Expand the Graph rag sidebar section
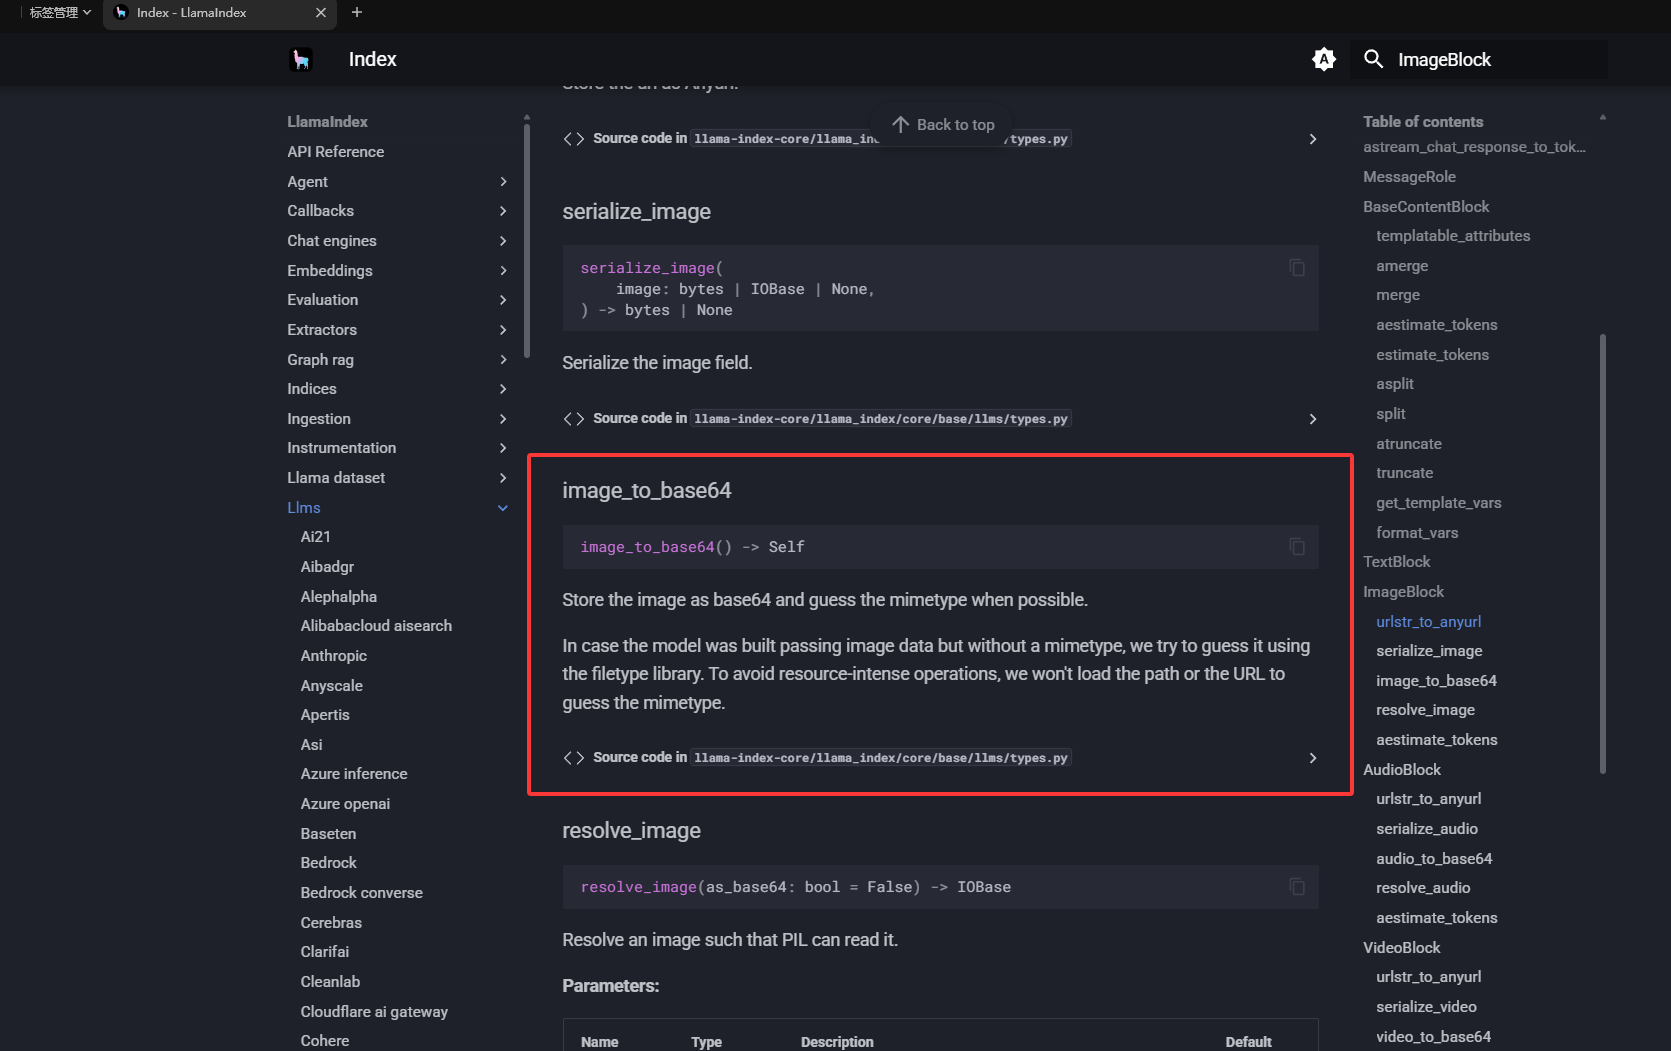 (x=503, y=360)
